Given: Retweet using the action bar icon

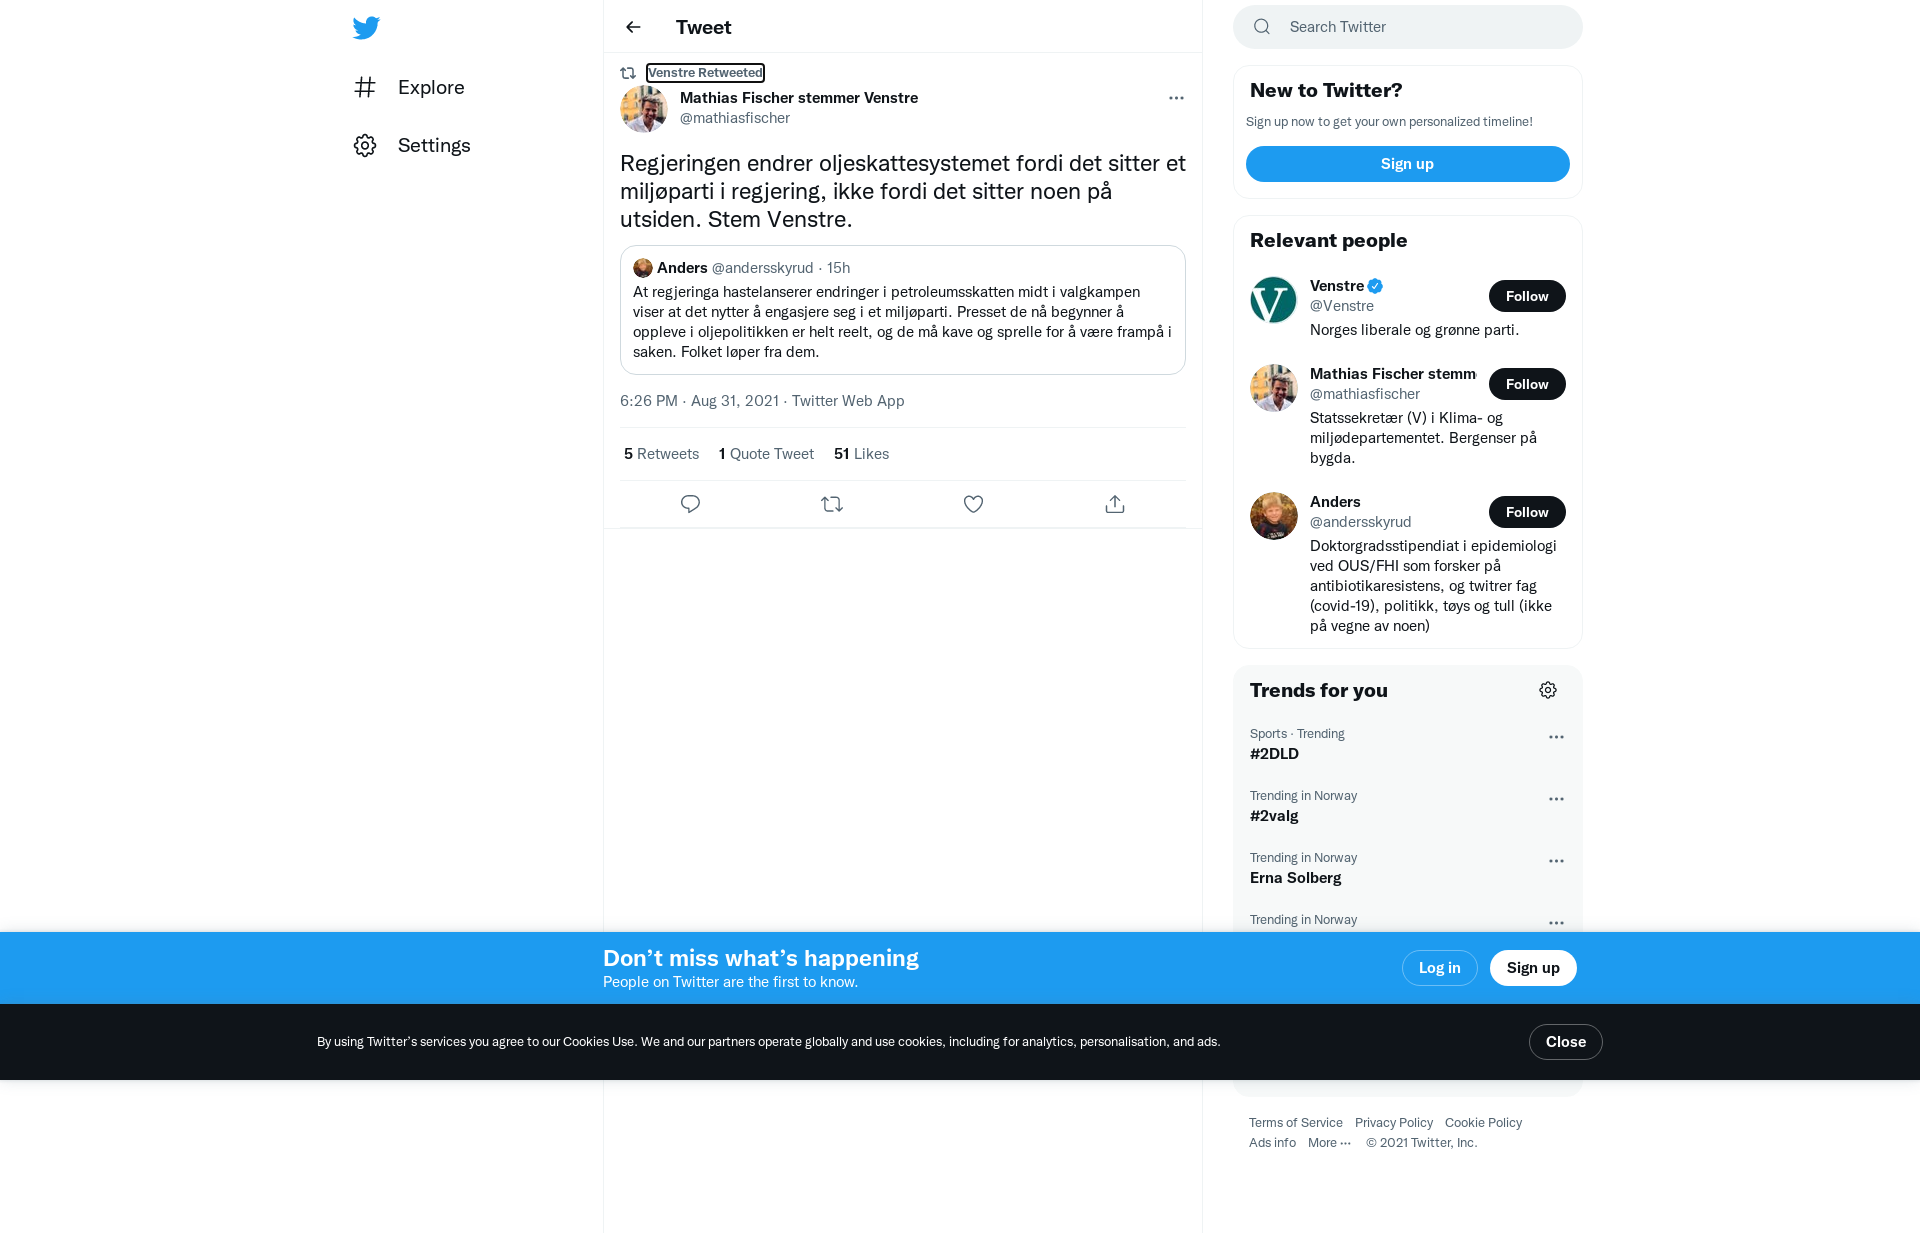Looking at the screenshot, I should (x=832, y=504).
